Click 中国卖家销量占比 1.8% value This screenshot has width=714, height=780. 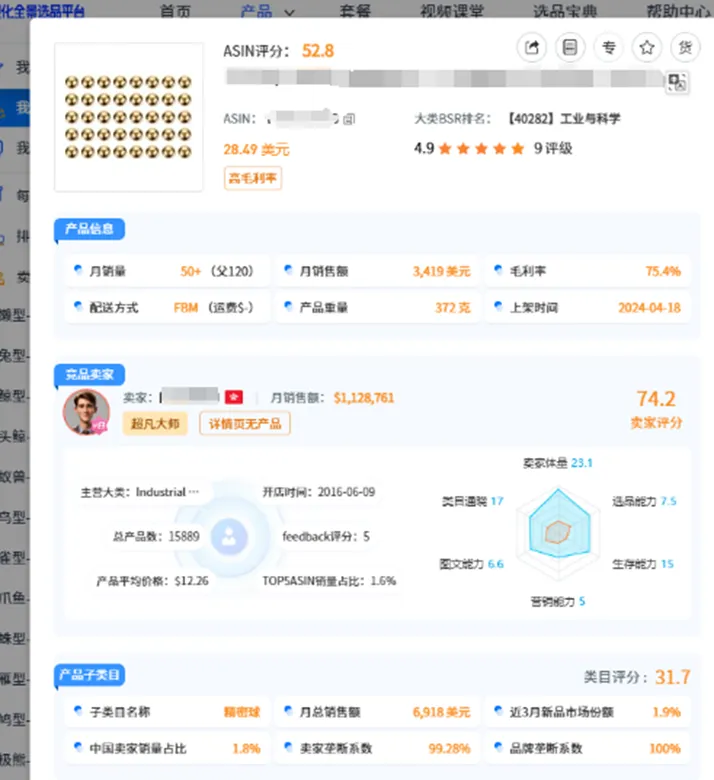(246, 749)
